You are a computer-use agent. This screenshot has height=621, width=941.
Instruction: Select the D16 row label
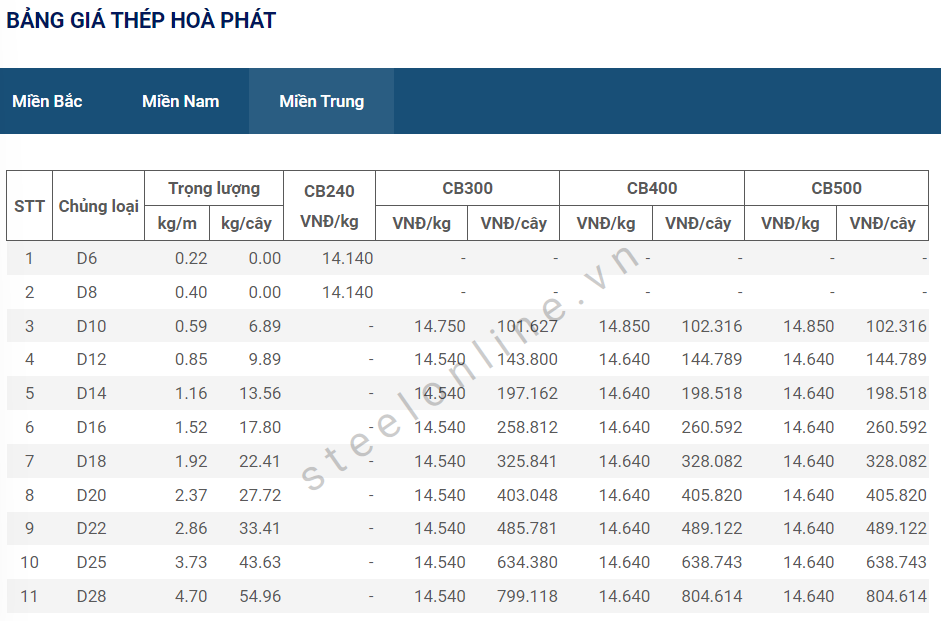click(x=91, y=427)
